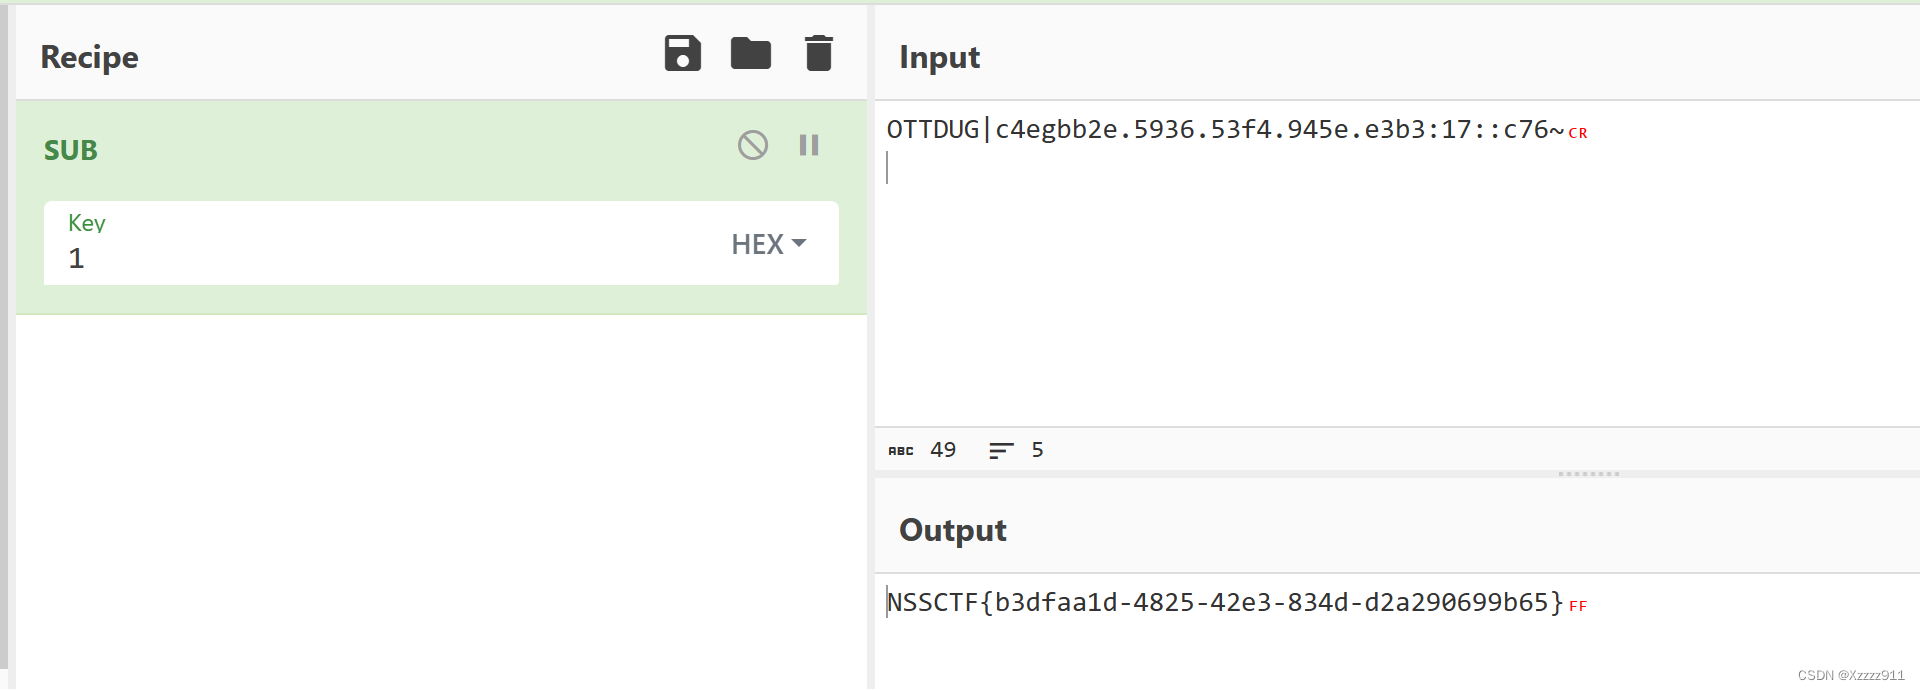Click the red FF marker in the output
This screenshot has width=1920, height=690.
(1578, 606)
